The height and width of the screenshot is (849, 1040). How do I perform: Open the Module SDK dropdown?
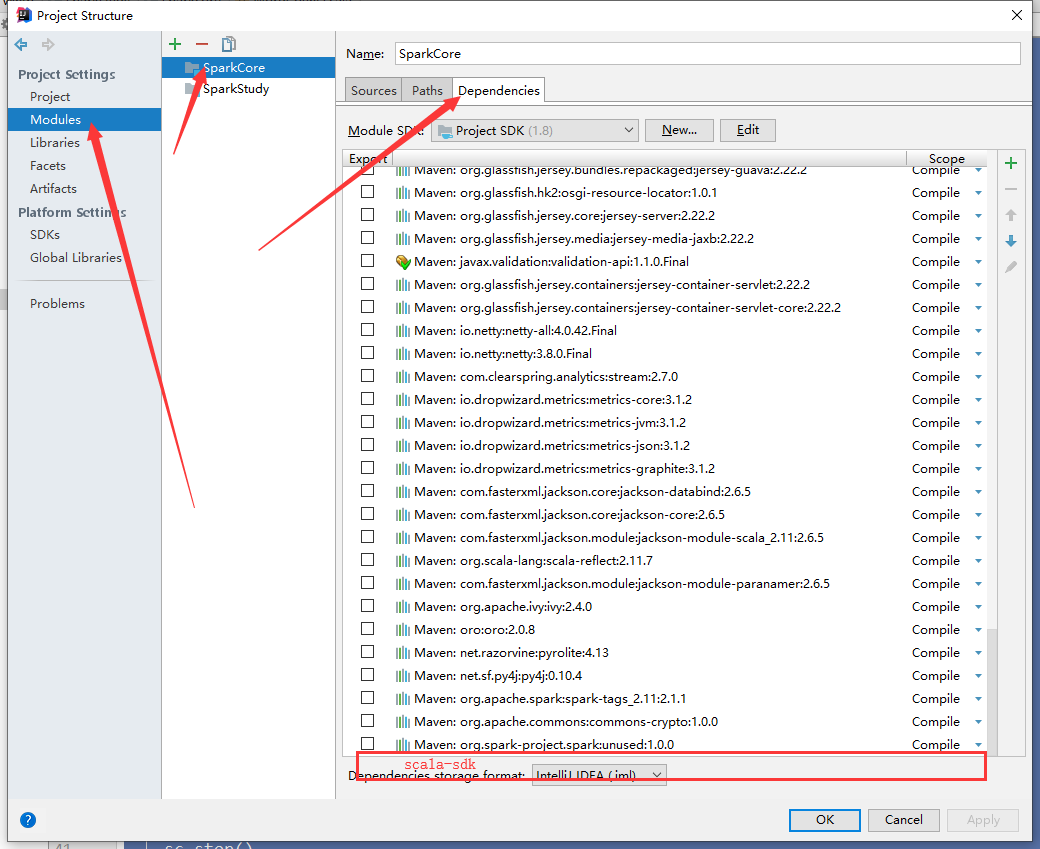click(x=535, y=131)
